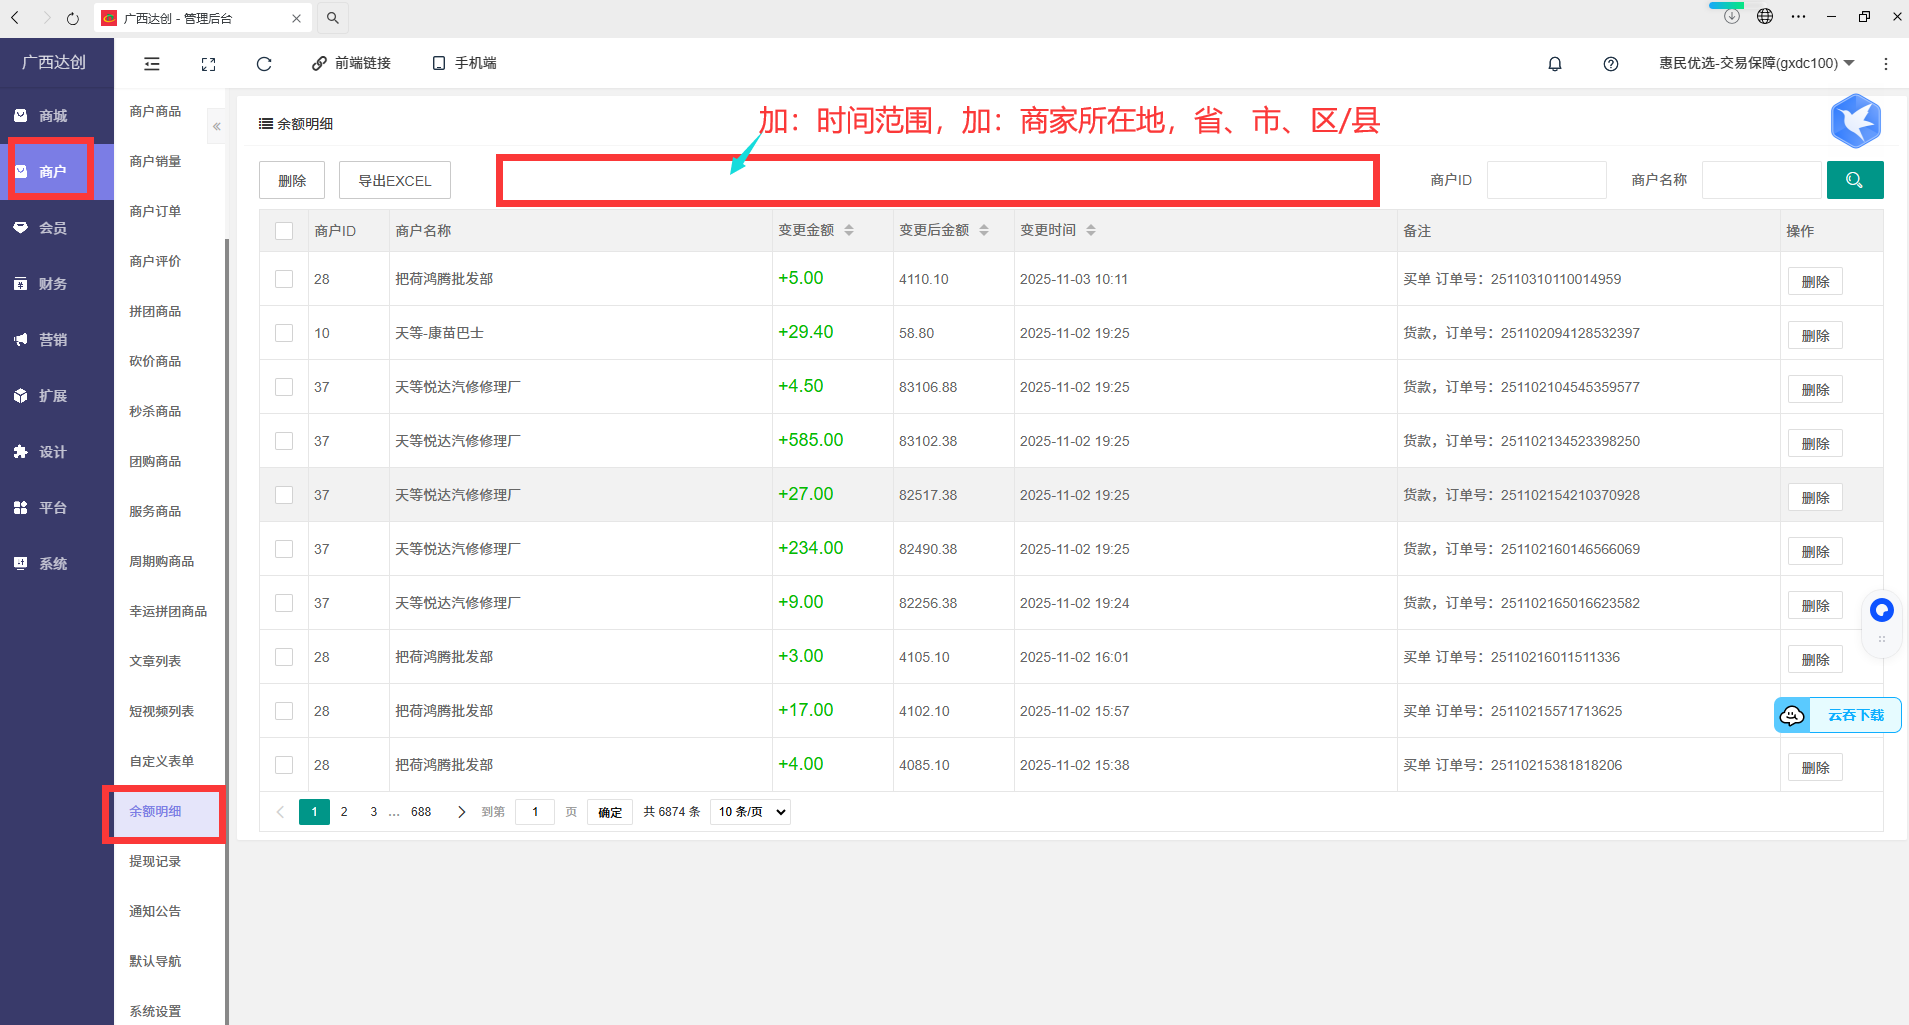Tick the checkbox for the +585.00 row
The height and width of the screenshot is (1025, 1909).
pos(284,441)
